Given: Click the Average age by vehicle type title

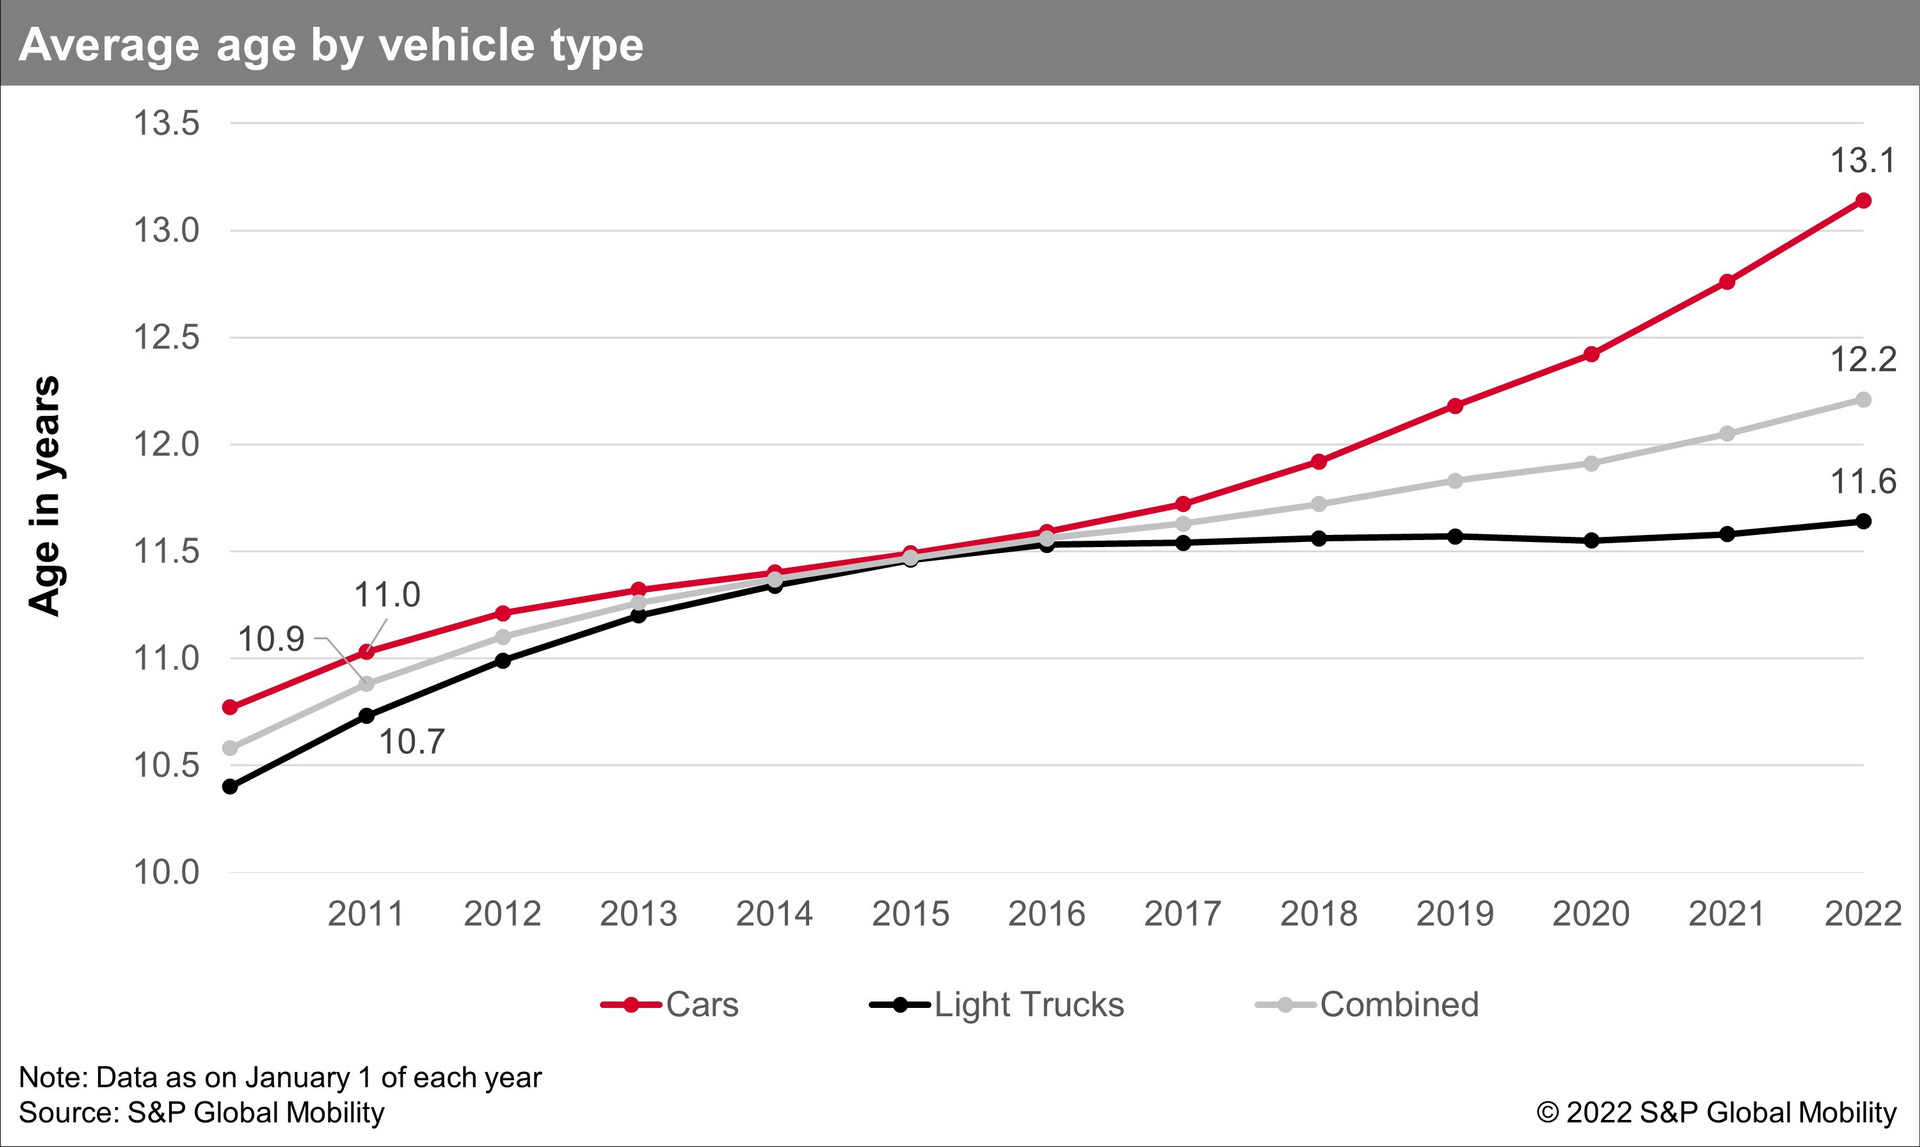Looking at the screenshot, I should (x=331, y=45).
